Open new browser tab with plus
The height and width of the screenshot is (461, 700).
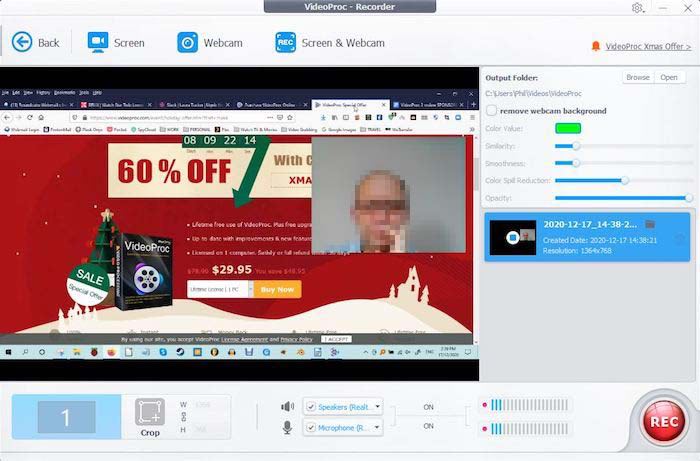pos(474,104)
